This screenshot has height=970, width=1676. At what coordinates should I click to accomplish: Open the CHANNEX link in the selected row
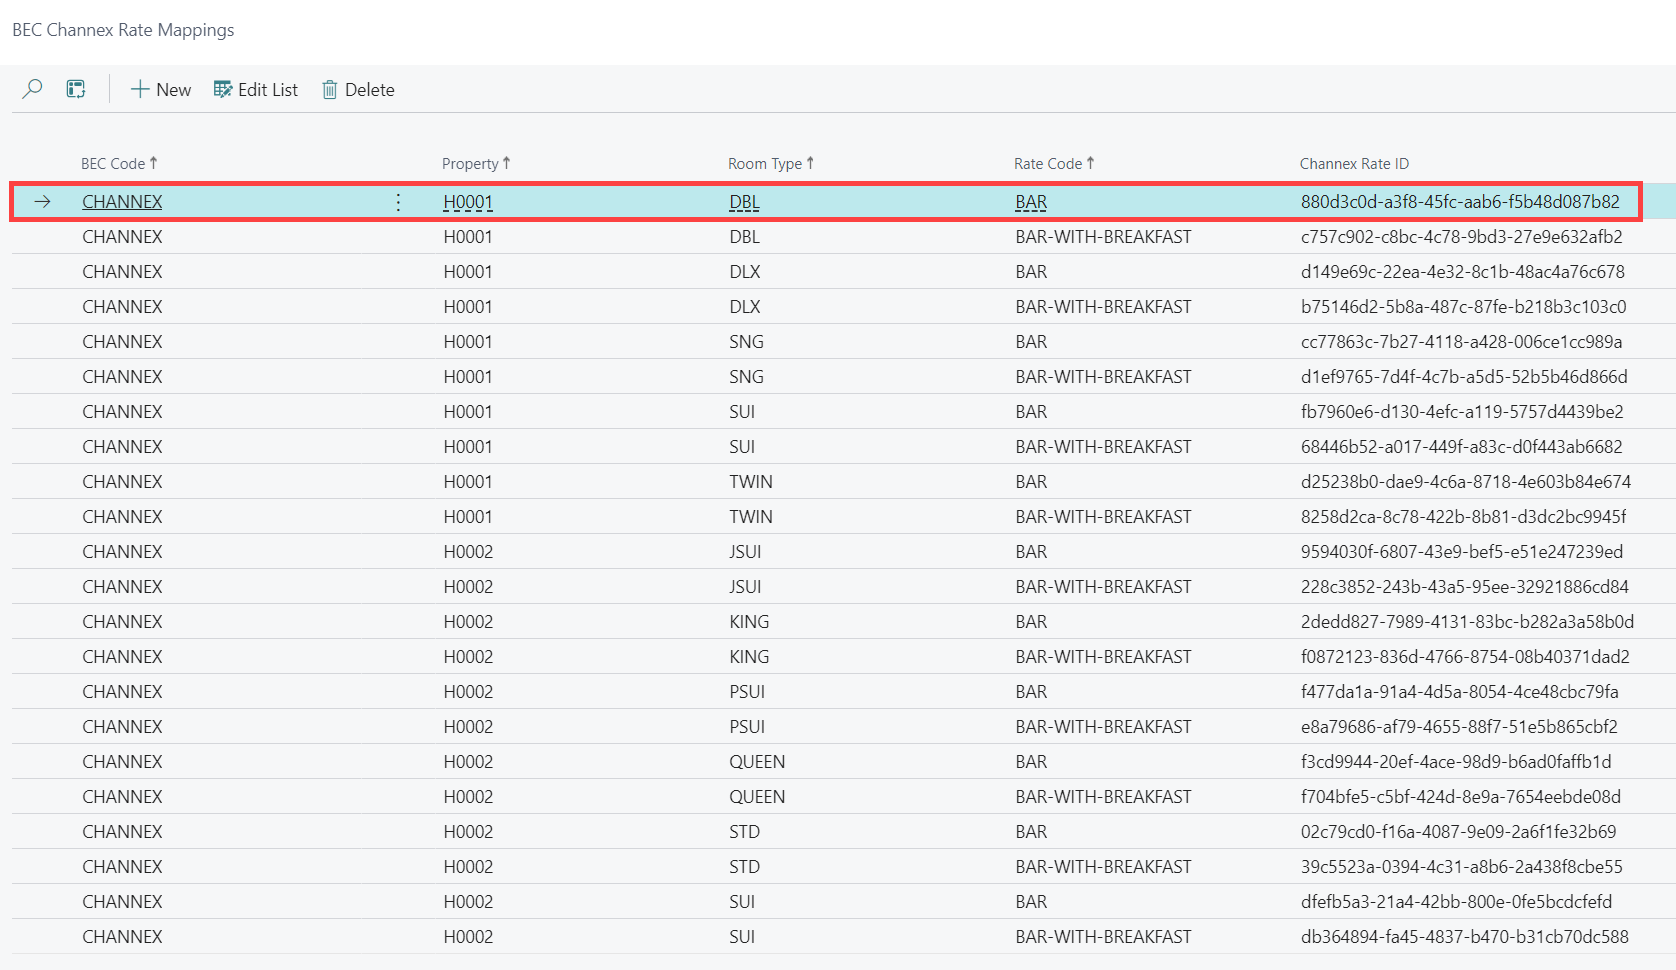coord(122,202)
